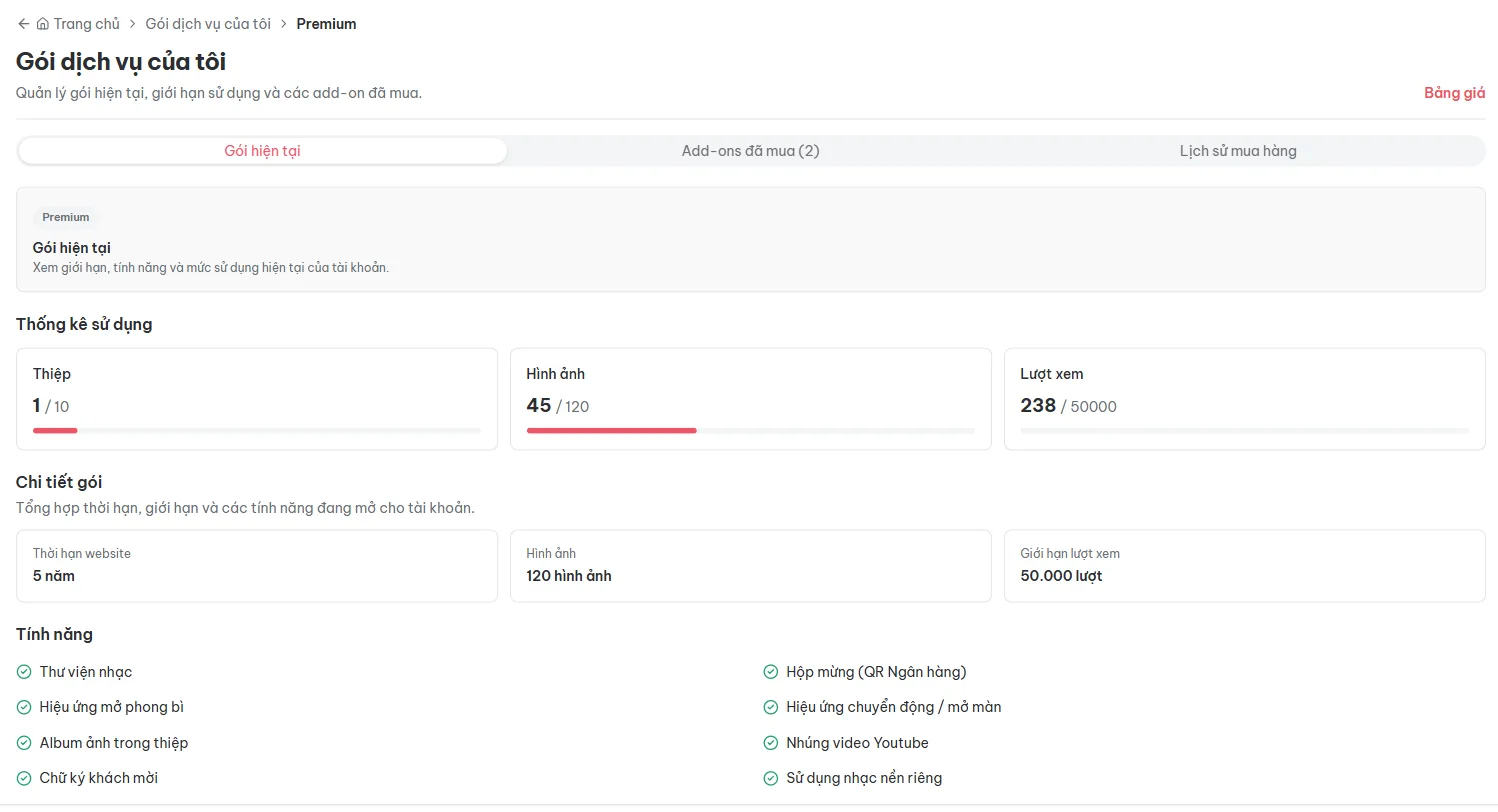Go to Trang chủ via breadcrumb text
This screenshot has height=812, width=1498.
[87, 24]
